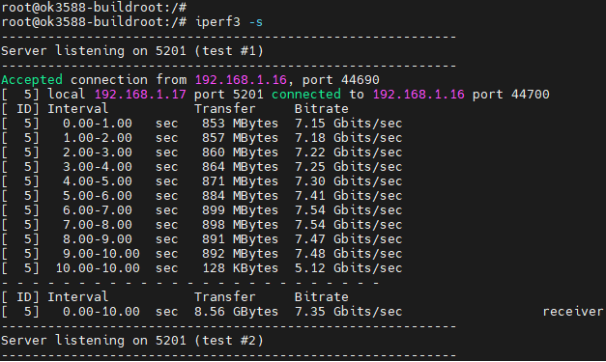Click '128 KBytes' transfer value

(x=240, y=268)
